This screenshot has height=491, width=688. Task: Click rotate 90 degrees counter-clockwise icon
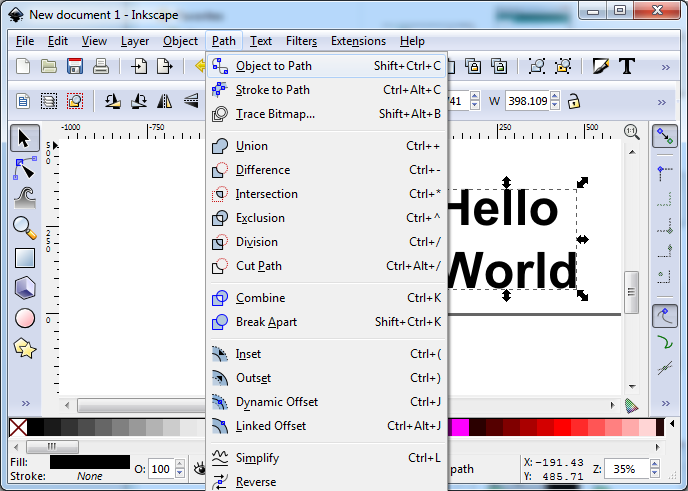click(113, 101)
